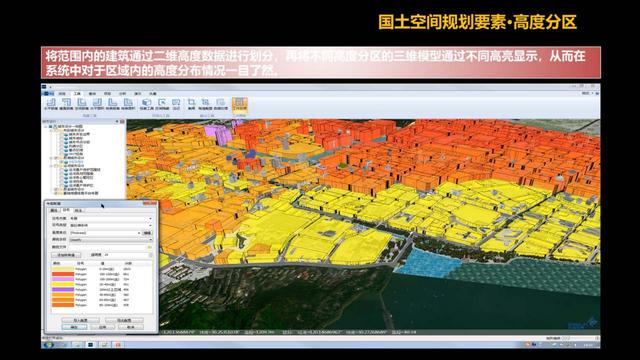The height and width of the screenshot is (360, 640).
Task: Open the application menu button left of ribbon tabs
Action: [48, 93]
